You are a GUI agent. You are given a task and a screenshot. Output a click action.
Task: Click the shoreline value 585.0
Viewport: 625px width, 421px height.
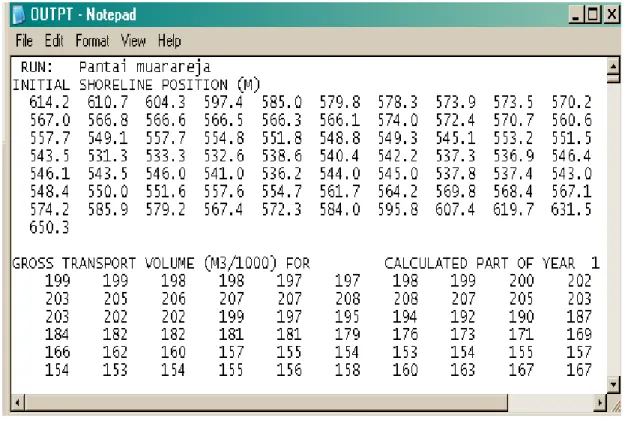pos(282,102)
